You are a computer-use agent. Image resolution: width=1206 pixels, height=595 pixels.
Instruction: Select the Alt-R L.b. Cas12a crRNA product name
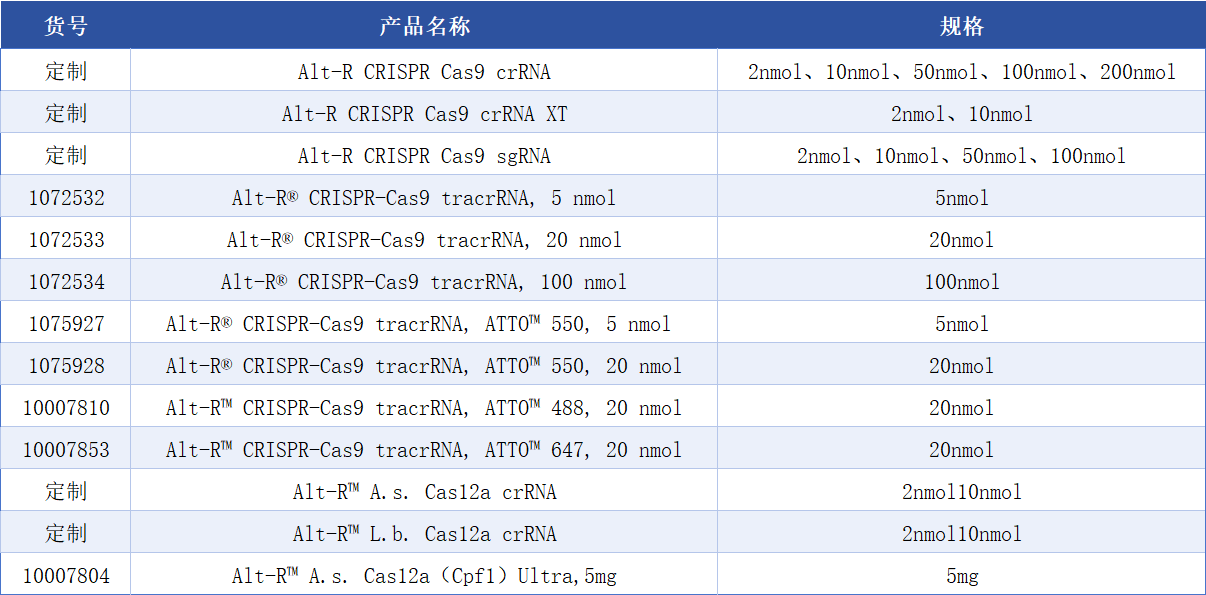pos(424,534)
